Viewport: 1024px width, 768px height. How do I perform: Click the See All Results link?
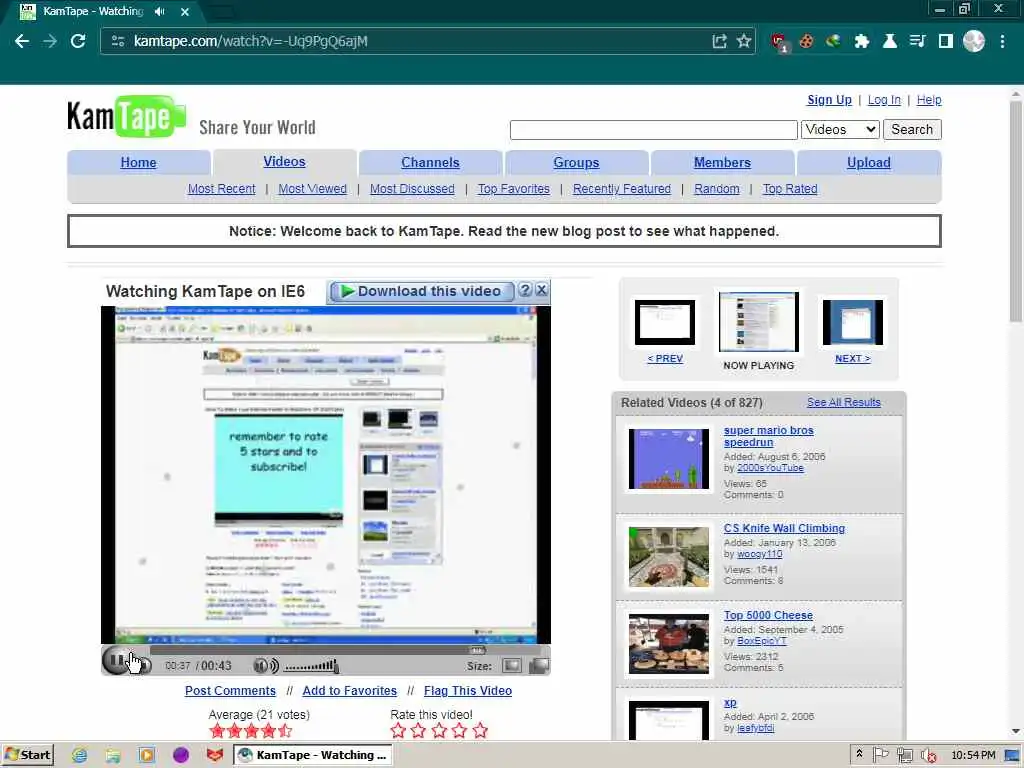coord(844,402)
